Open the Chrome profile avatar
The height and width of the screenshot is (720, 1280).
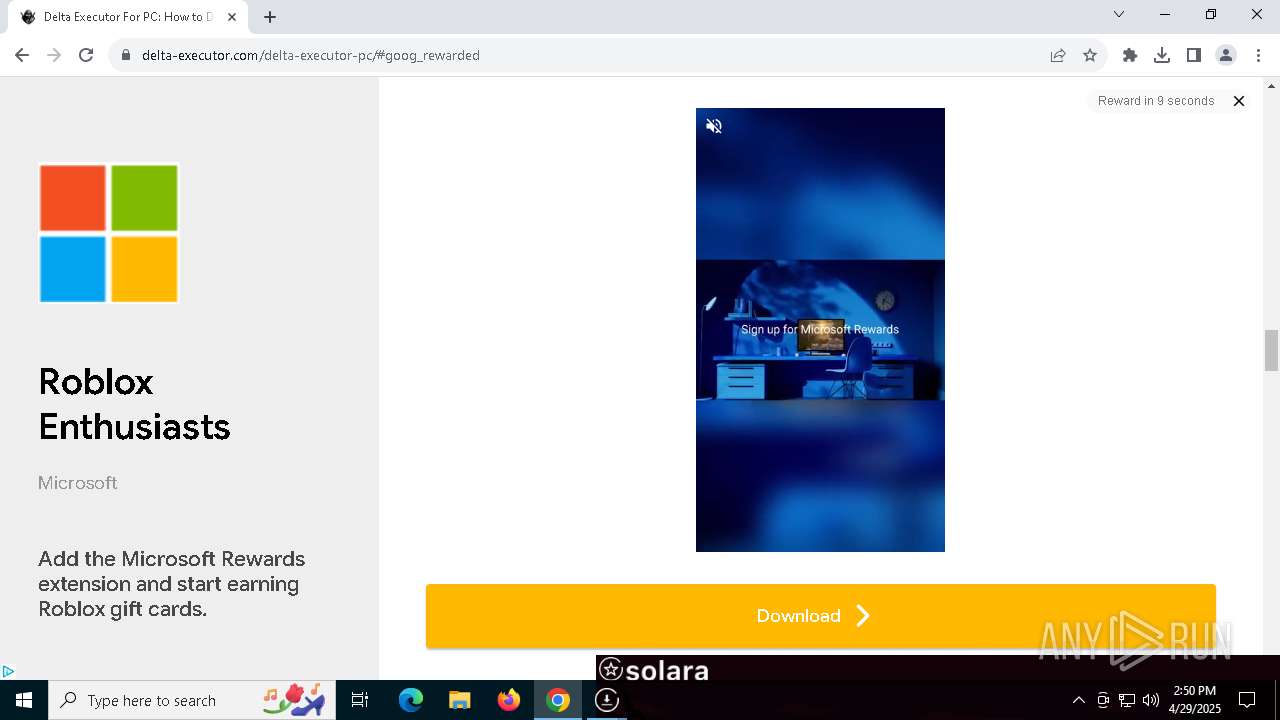[1226, 56]
